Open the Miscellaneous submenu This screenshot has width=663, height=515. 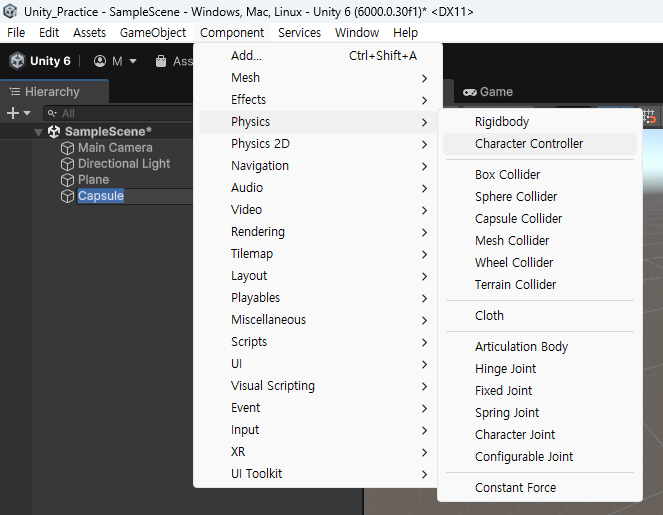(318, 320)
